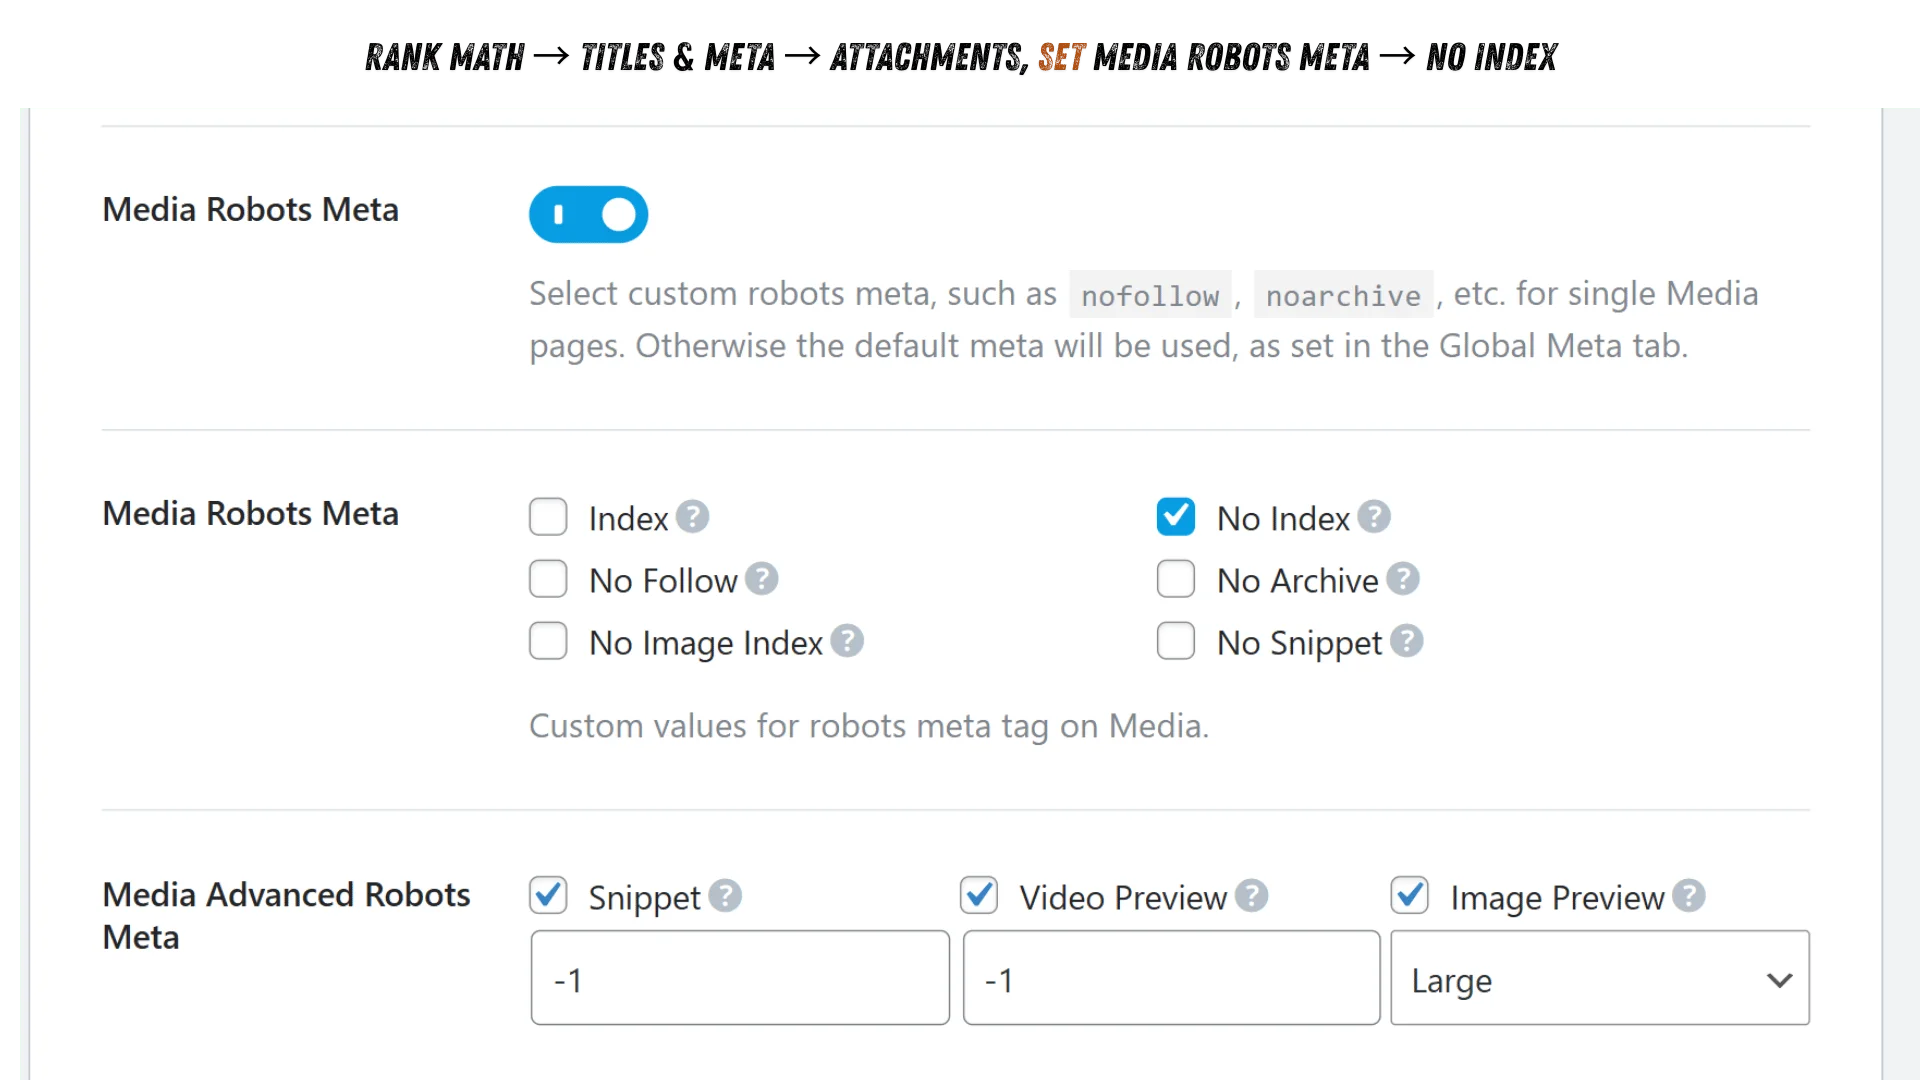Click 'Custom values for robots meta tag' description
This screenshot has height=1080, width=1920.
pyautogui.click(x=869, y=726)
